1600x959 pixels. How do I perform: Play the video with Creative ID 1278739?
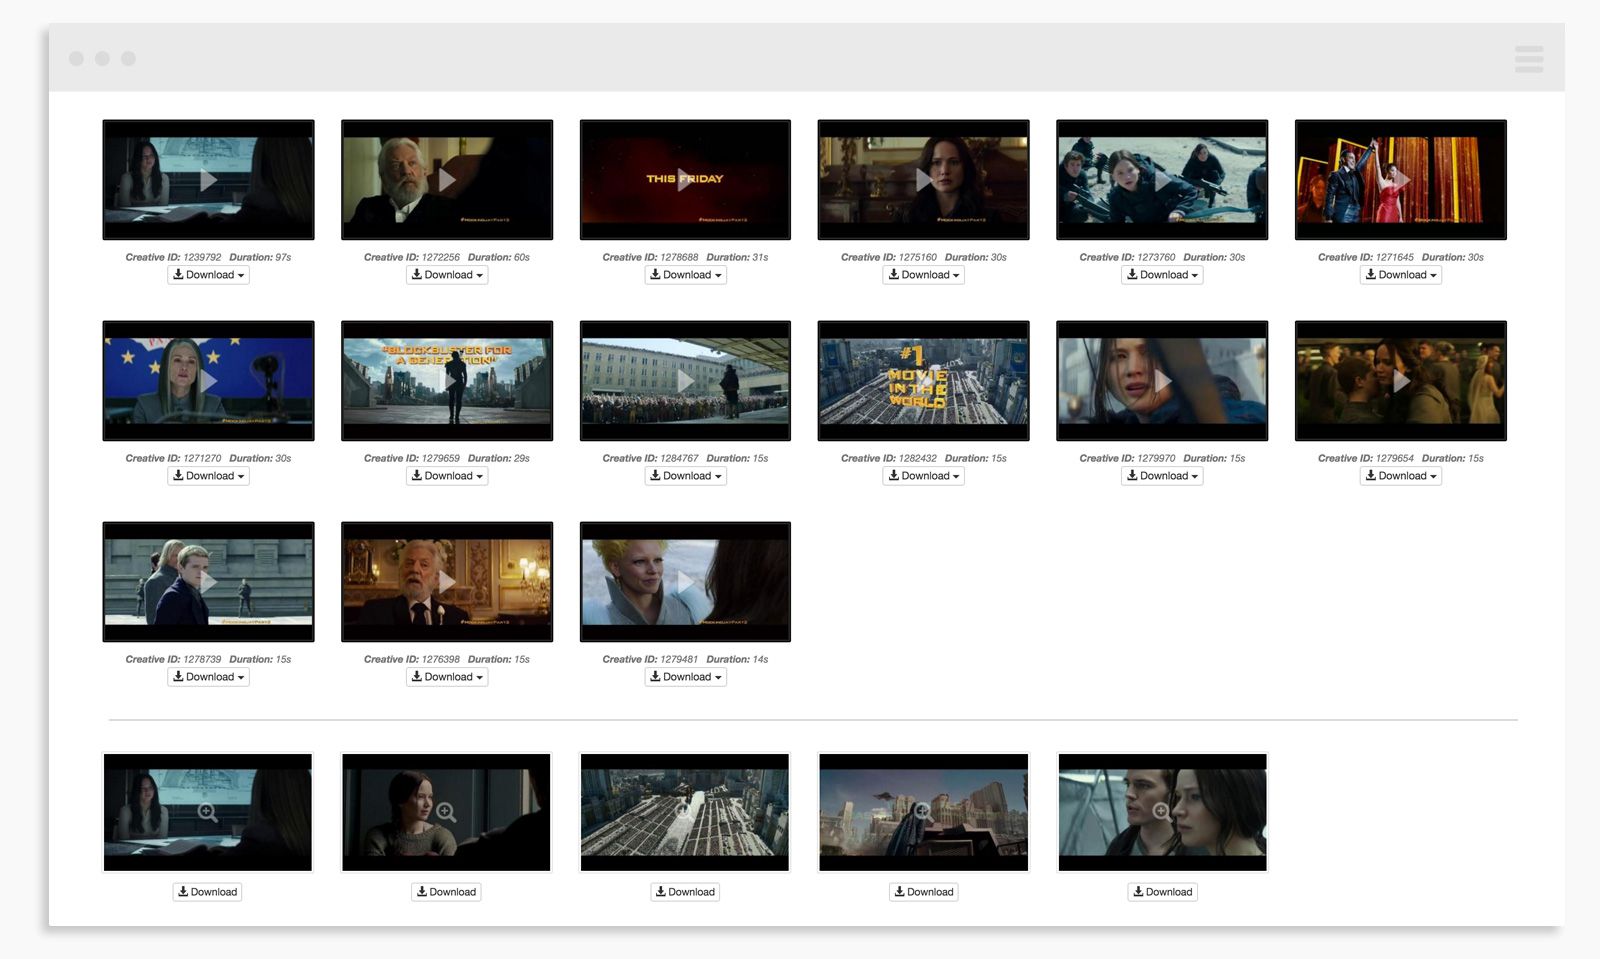(208, 582)
